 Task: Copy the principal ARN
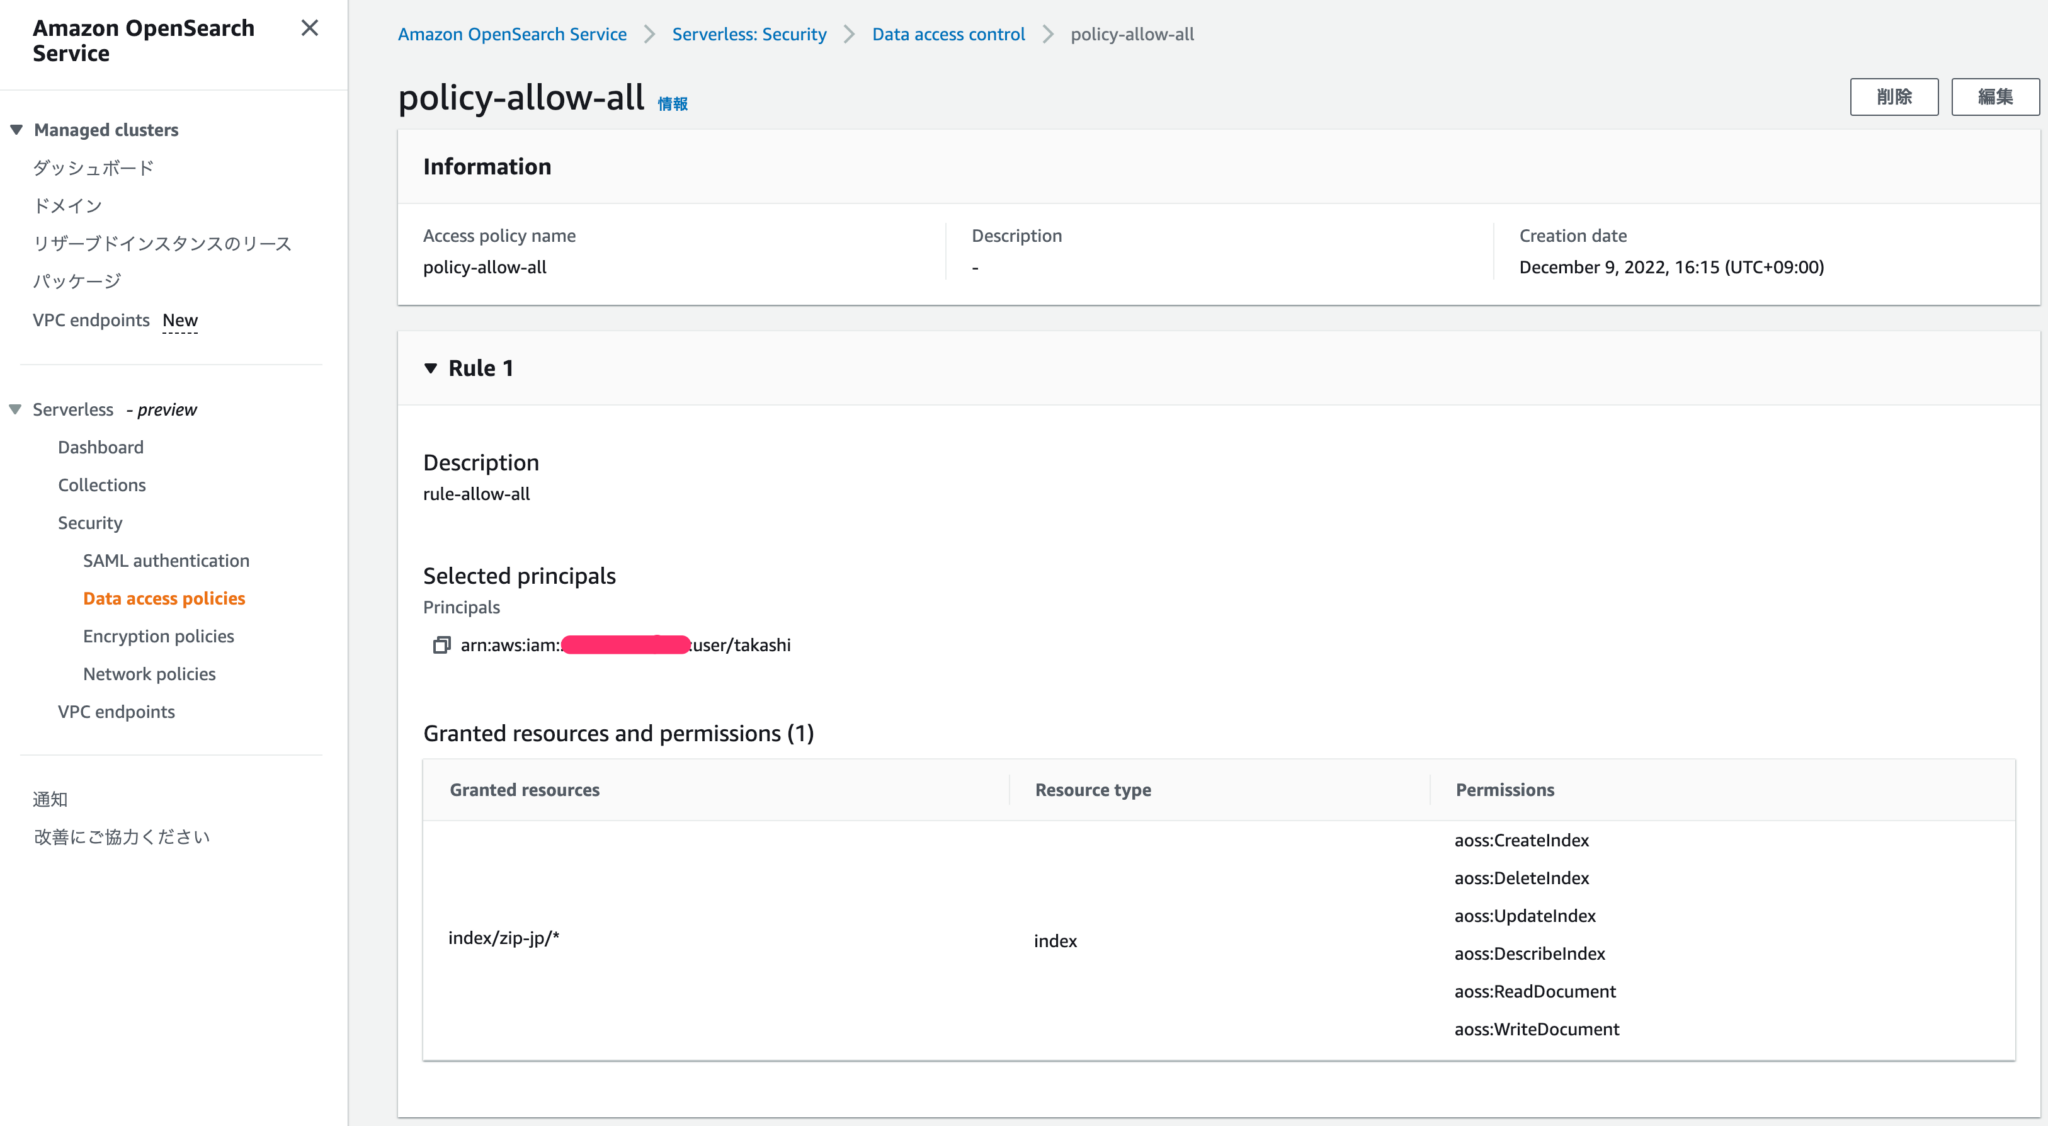point(441,645)
